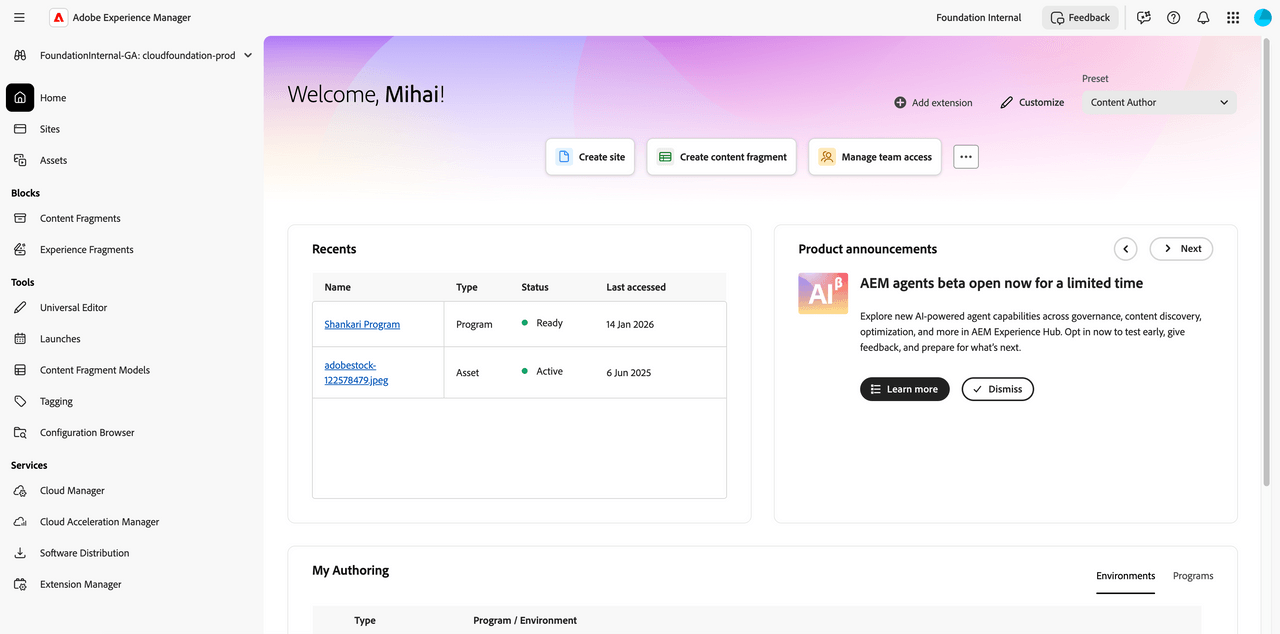Image resolution: width=1280 pixels, height=634 pixels.
Task: Click the user profile avatar
Action: tap(1262, 17)
